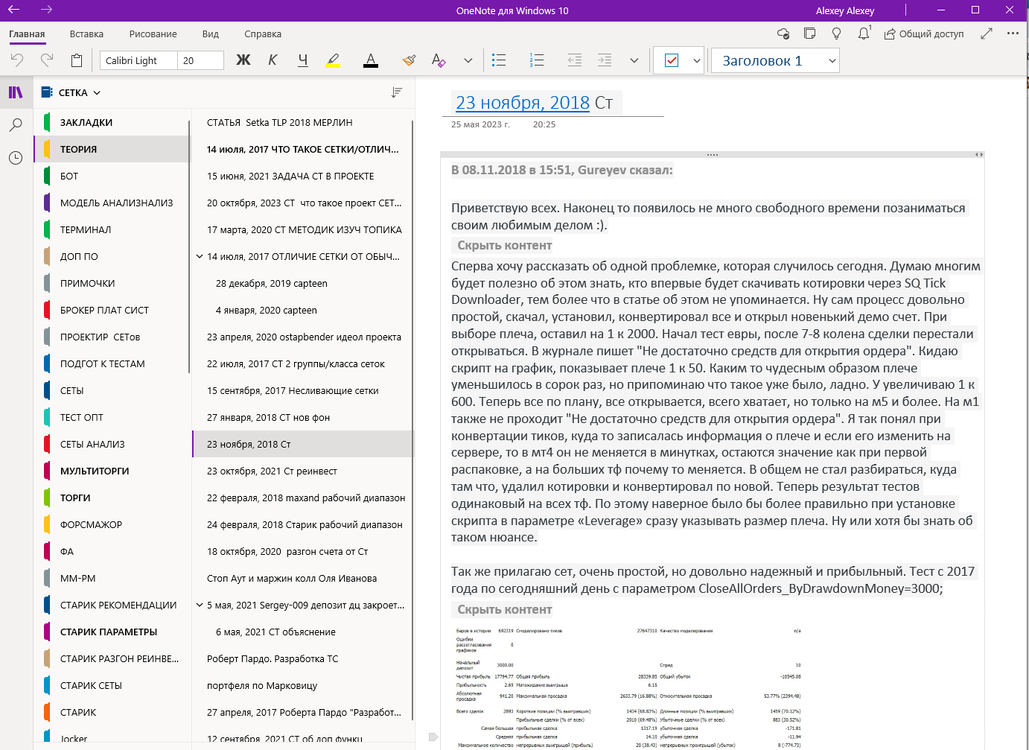Open the СЕТКА notebook dropdown
This screenshot has width=1029, height=750.
[70, 93]
